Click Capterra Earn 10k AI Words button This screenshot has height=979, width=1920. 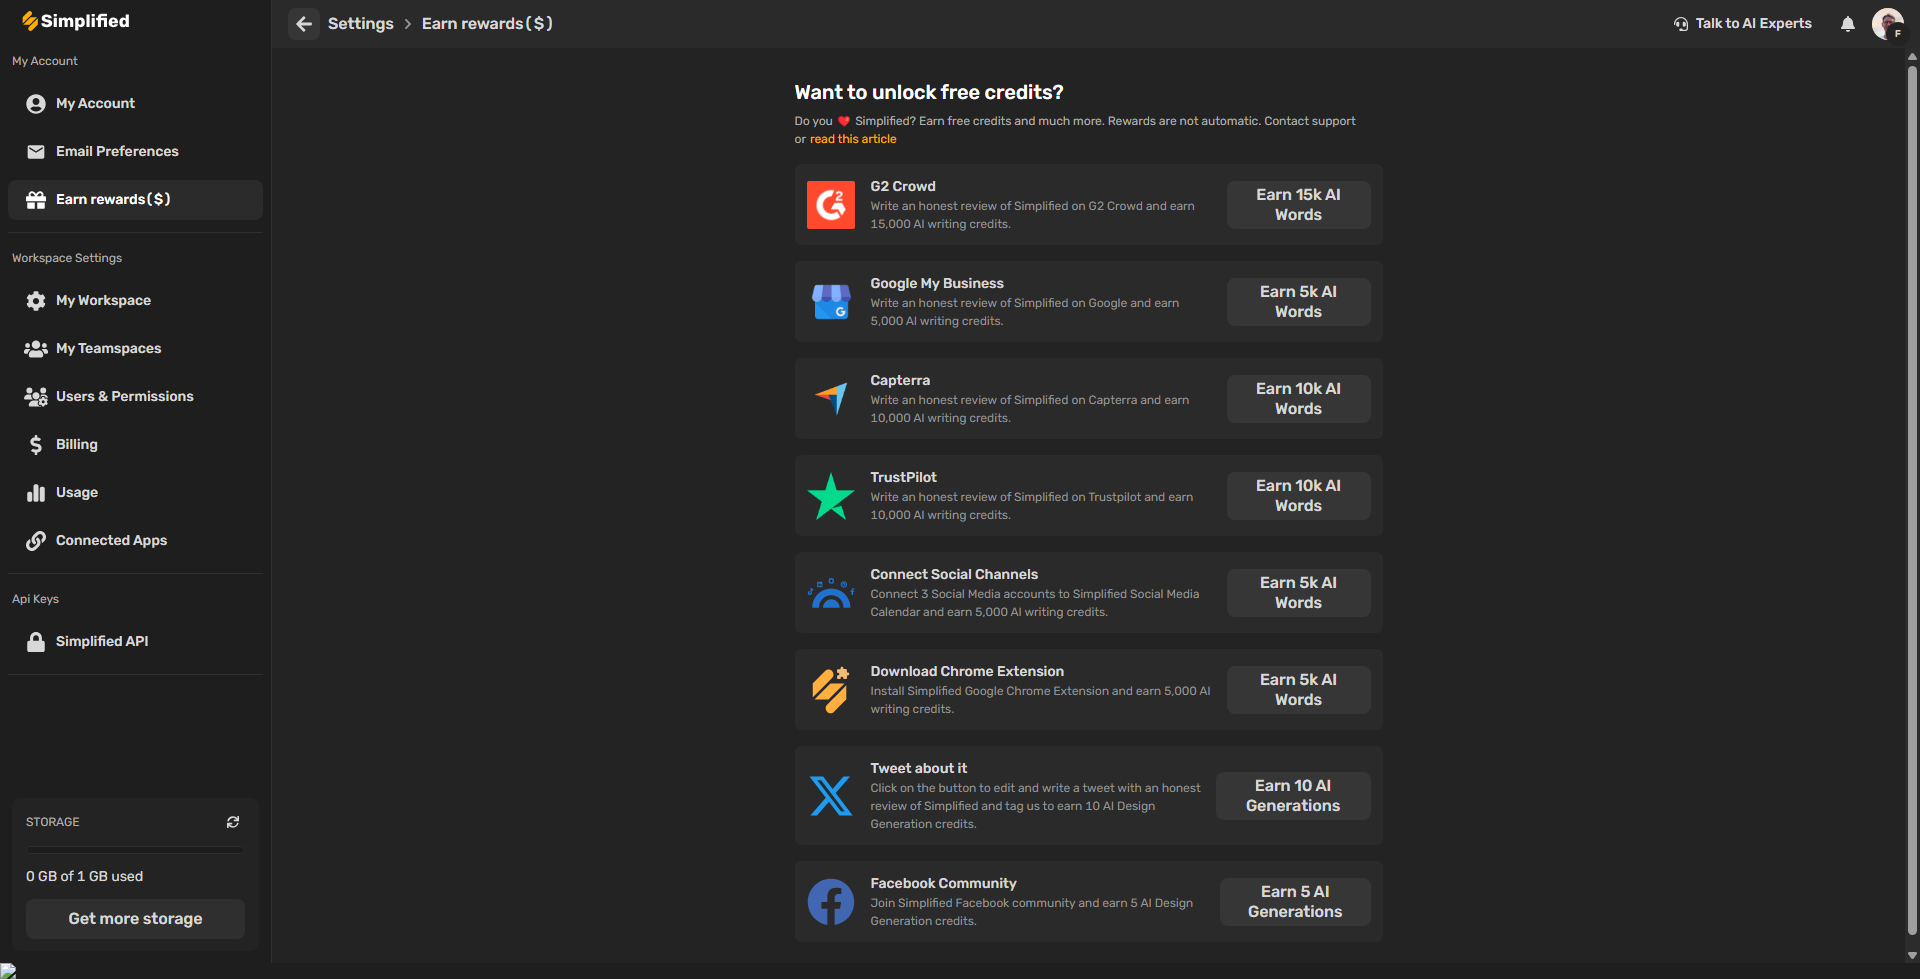click(x=1298, y=399)
